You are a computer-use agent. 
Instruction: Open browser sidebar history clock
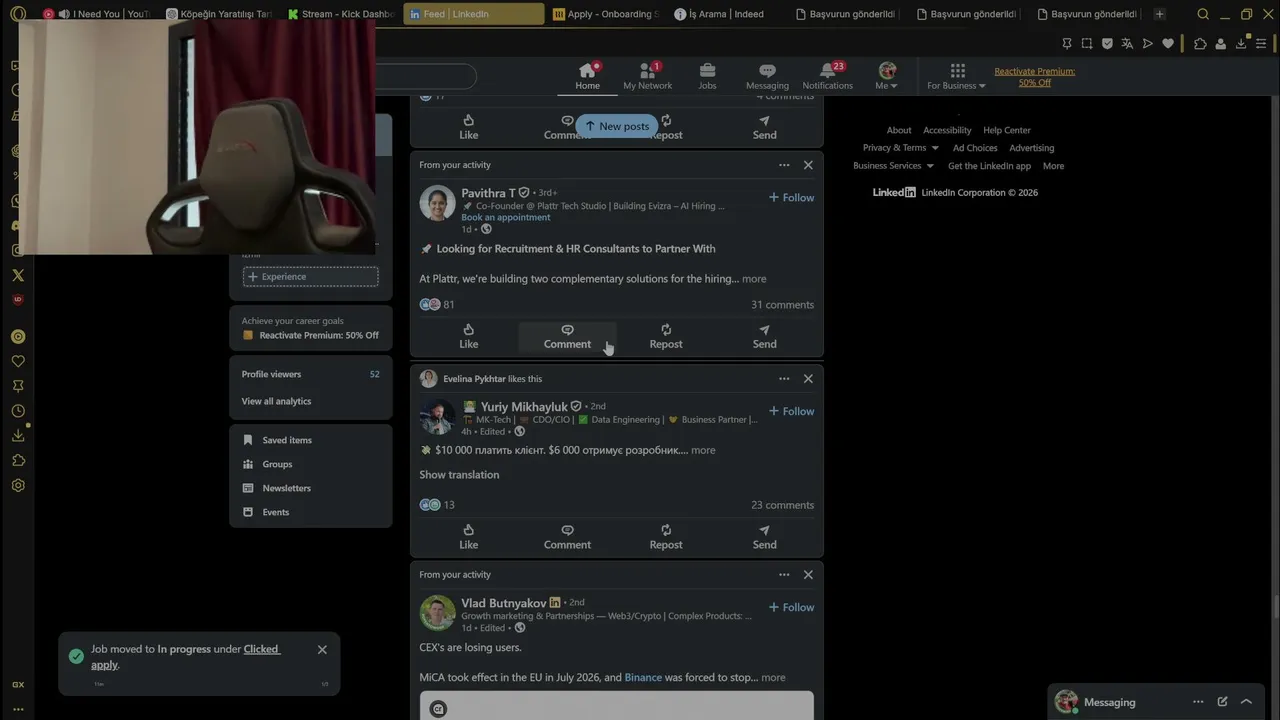point(18,411)
